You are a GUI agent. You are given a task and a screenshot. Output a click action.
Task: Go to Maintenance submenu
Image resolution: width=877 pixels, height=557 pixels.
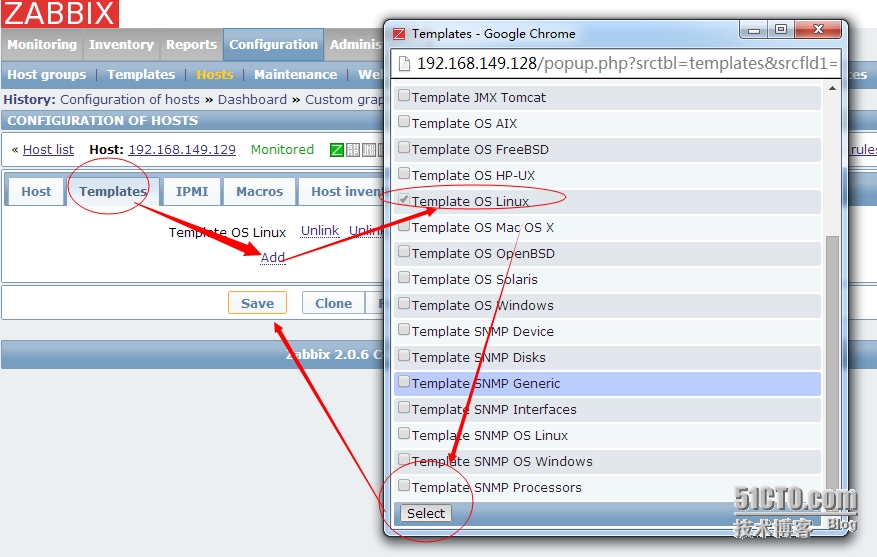tap(295, 75)
